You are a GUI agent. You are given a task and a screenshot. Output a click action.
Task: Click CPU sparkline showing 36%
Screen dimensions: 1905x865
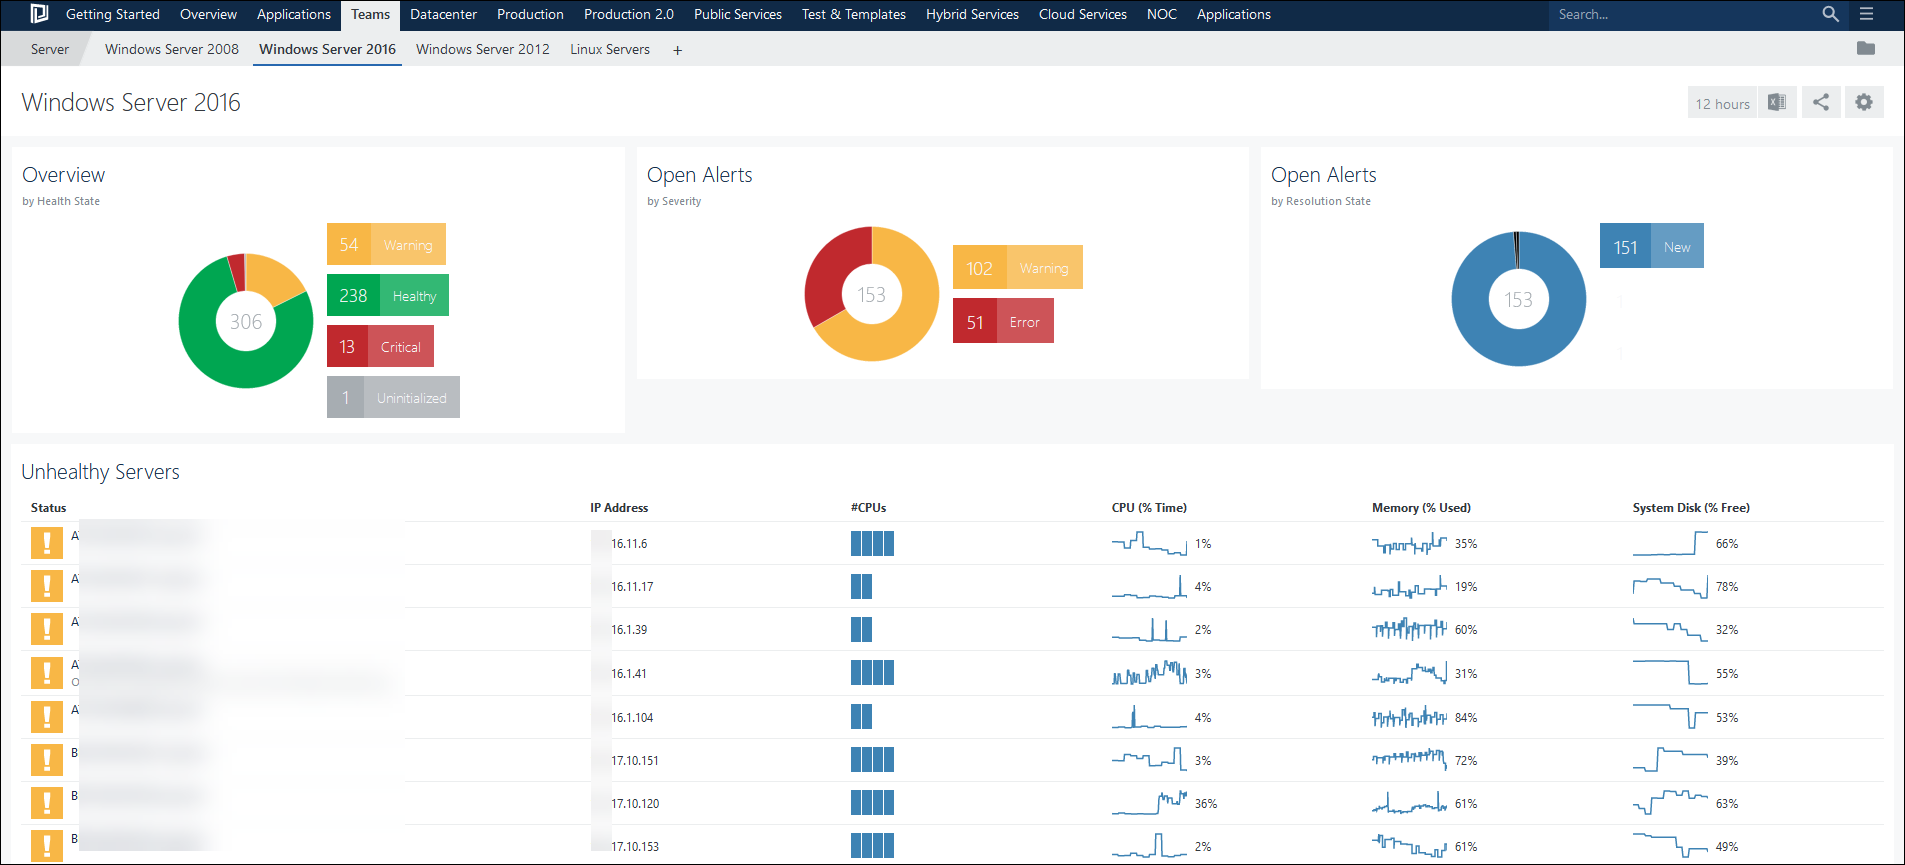pos(1150,803)
